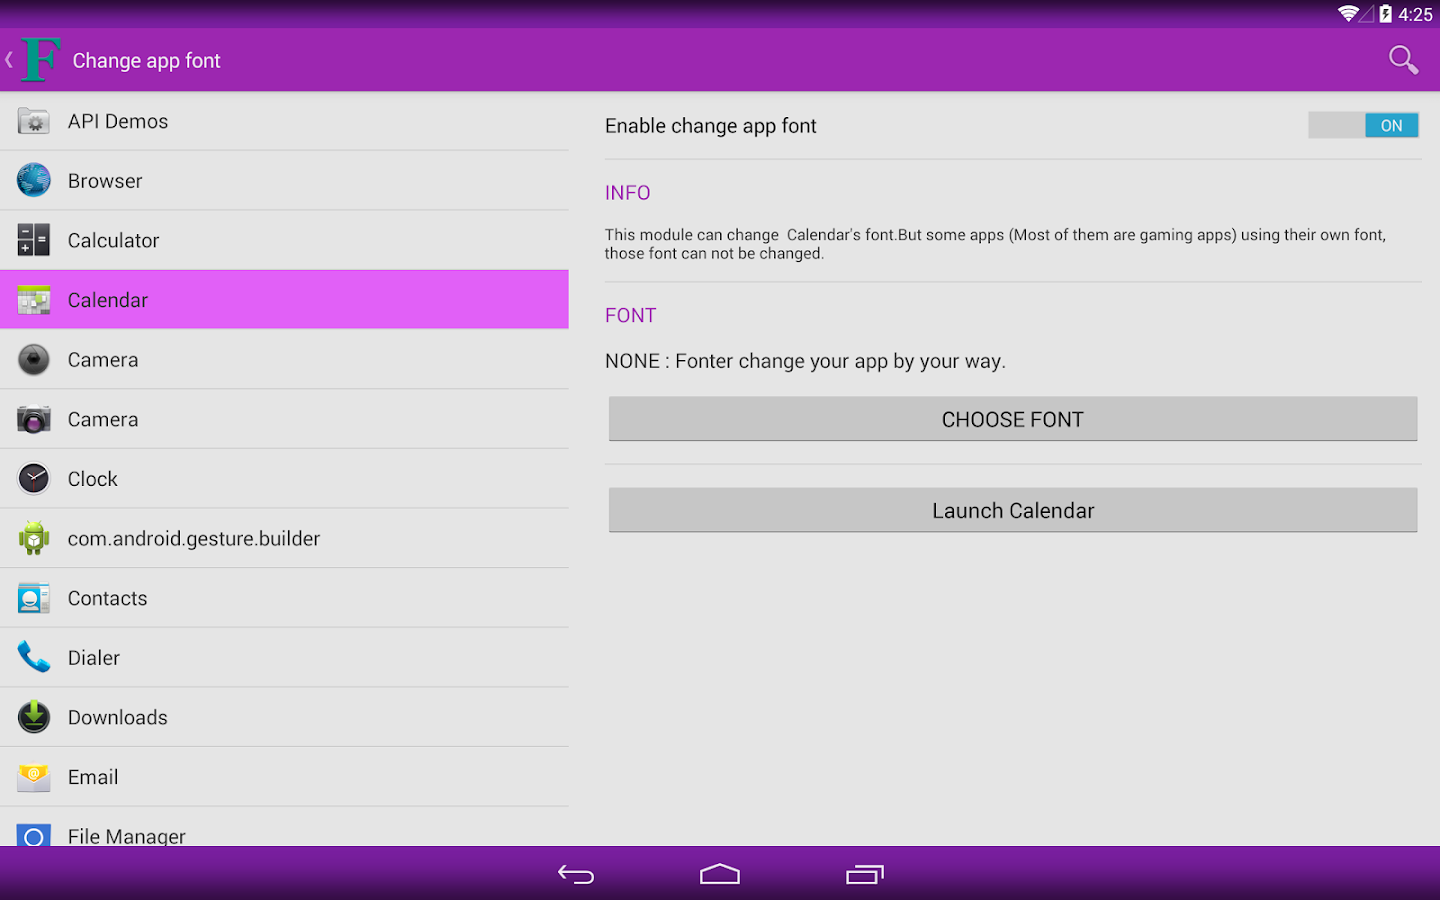Tap the Android back navigation icon
Image resolution: width=1440 pixels, height=900 pixels.
pyautogui.click(x=576, y=875)
